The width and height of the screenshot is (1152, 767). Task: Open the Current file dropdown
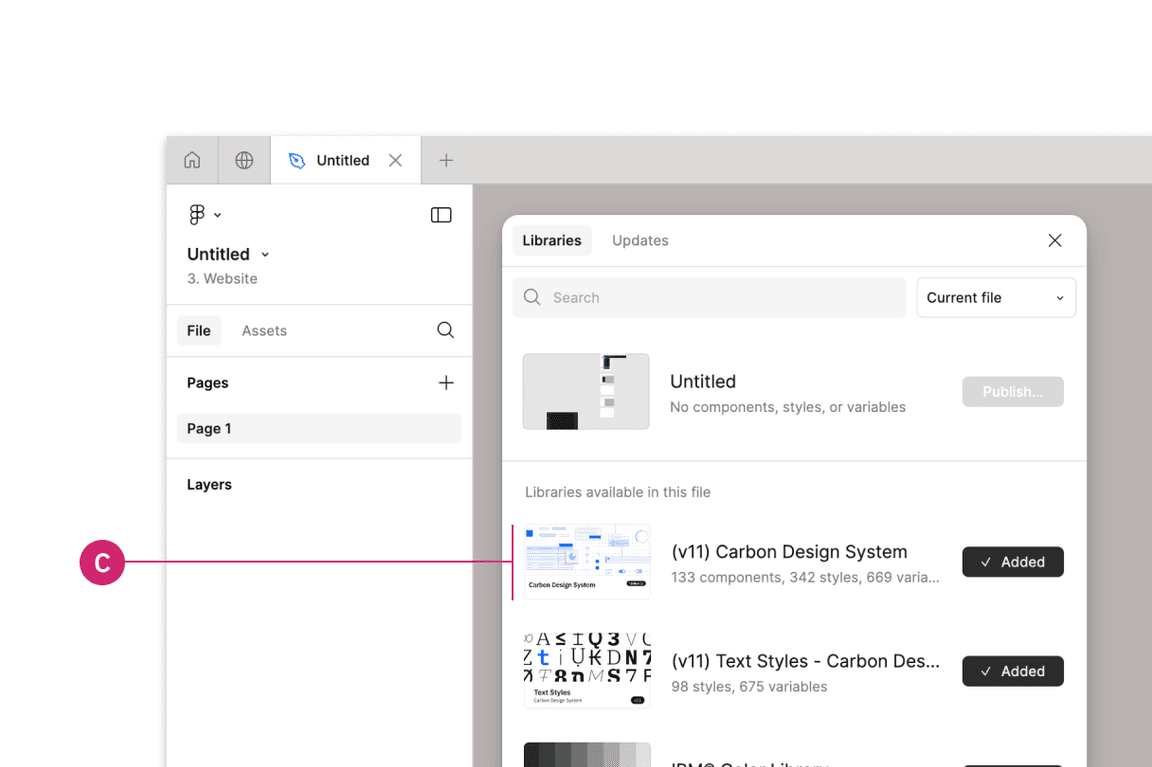(x=996, y=298)
